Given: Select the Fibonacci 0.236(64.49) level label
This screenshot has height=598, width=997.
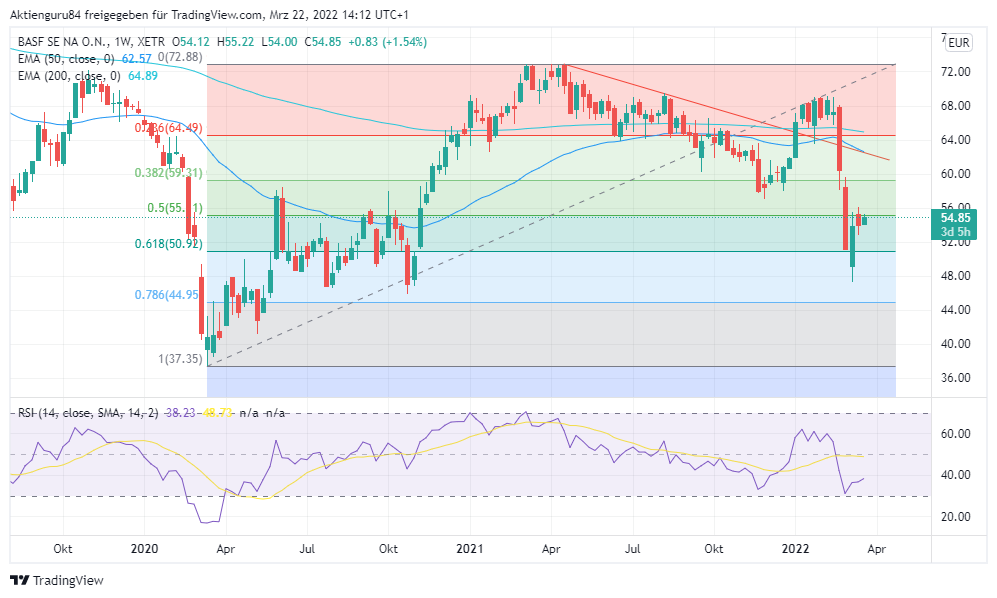Looking at the screenshot, I should click(x=168, y=129).
